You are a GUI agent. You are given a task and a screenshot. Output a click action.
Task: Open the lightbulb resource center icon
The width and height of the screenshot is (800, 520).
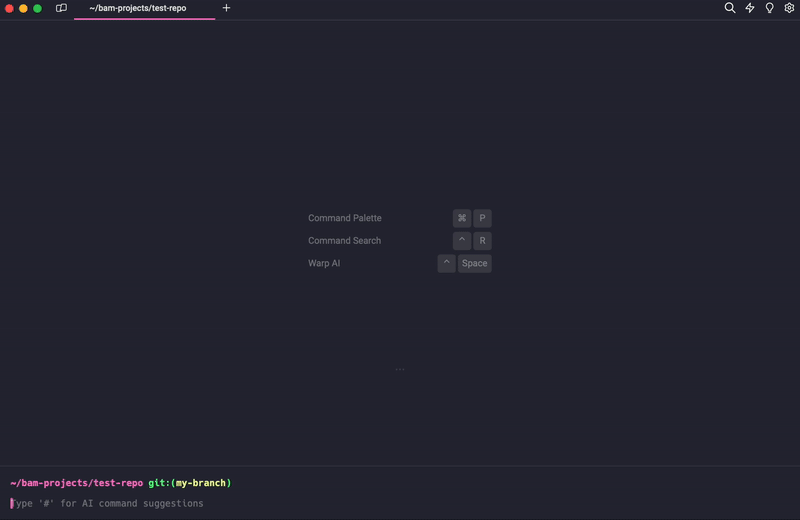769,8
